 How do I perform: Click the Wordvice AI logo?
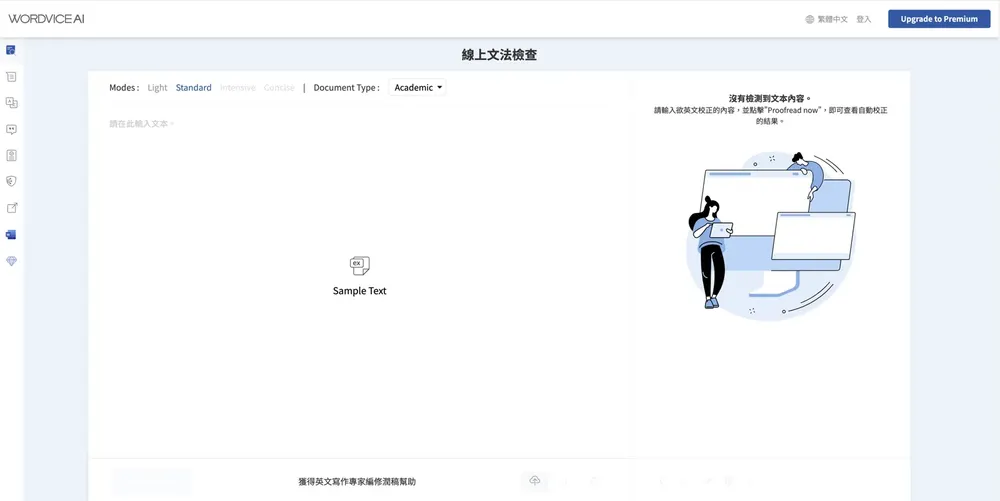point(47,18)
